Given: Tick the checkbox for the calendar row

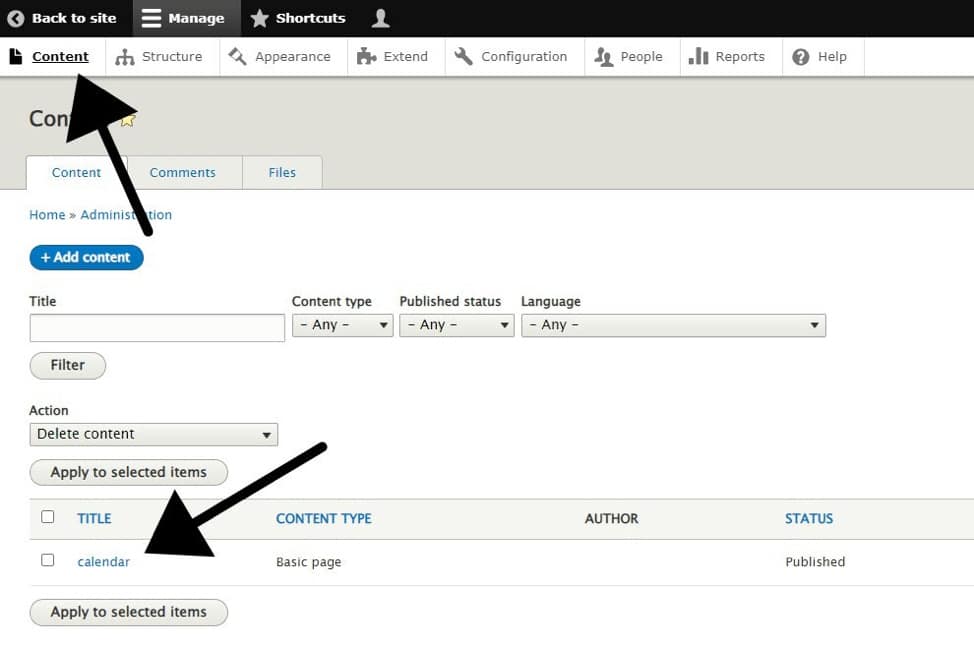Looking at the screenshot, I should (x=48, y=560).
